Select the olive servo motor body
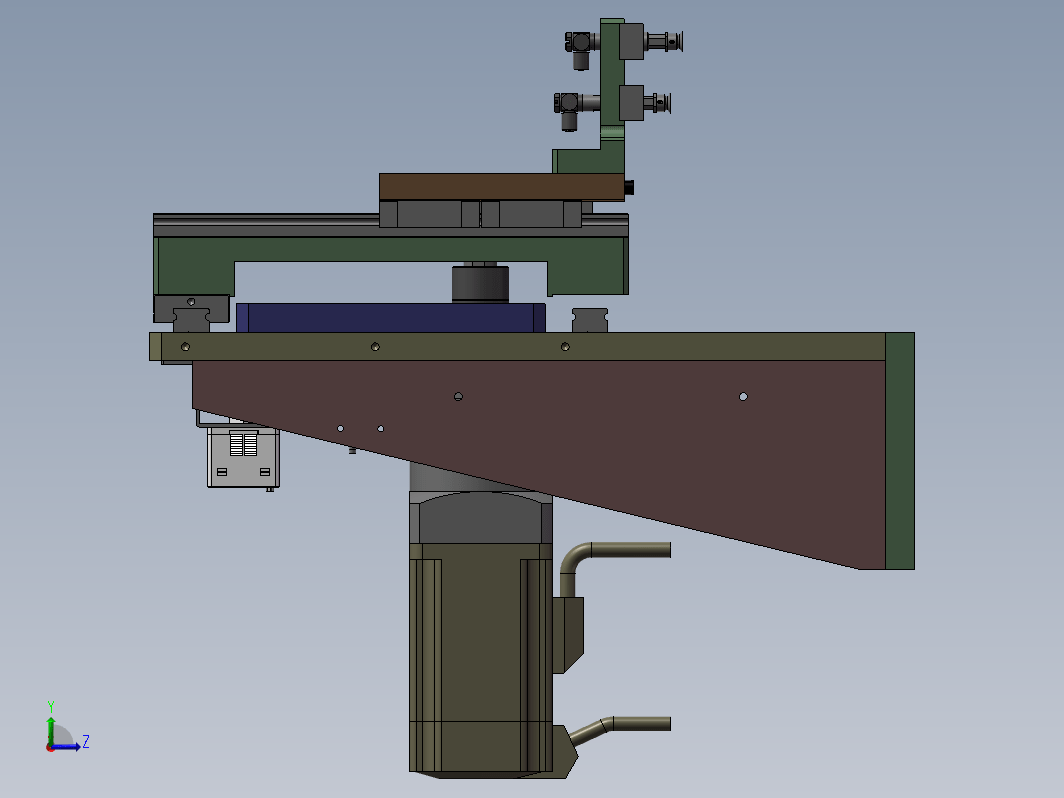Image resolution: width=1064 pixels, height=798 pixels. tap(480, 658)
